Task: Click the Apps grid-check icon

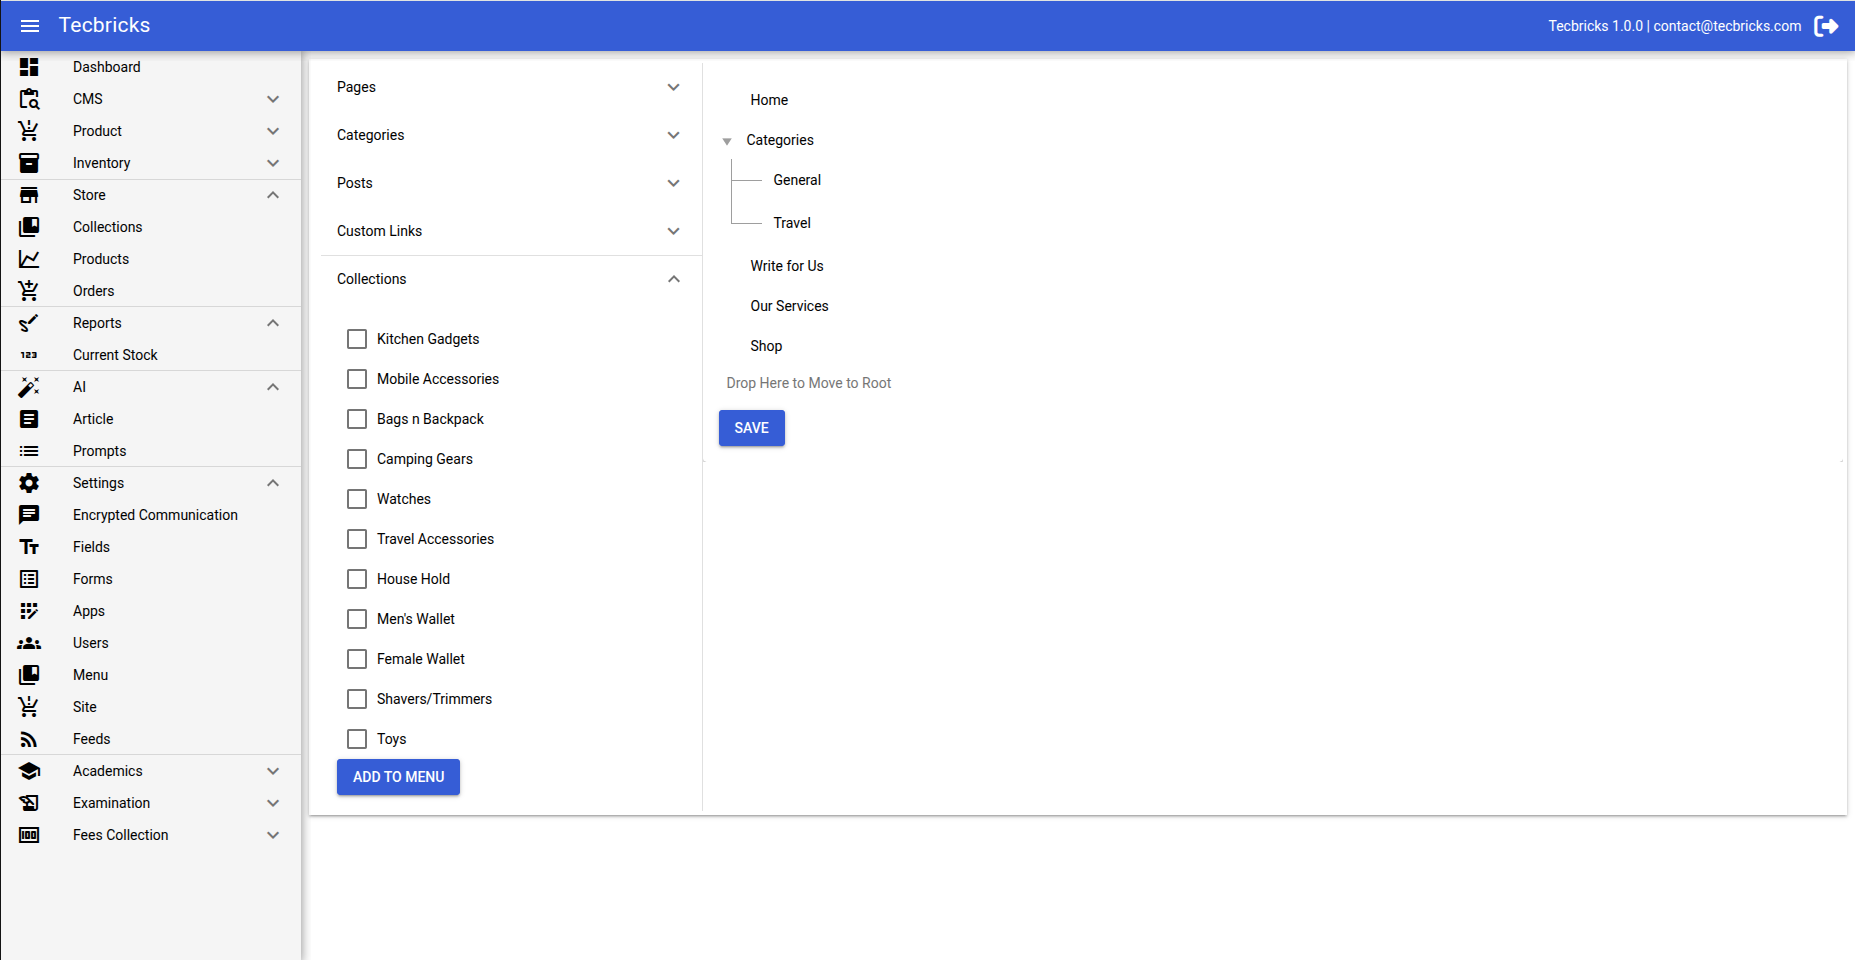Action: 29,611
